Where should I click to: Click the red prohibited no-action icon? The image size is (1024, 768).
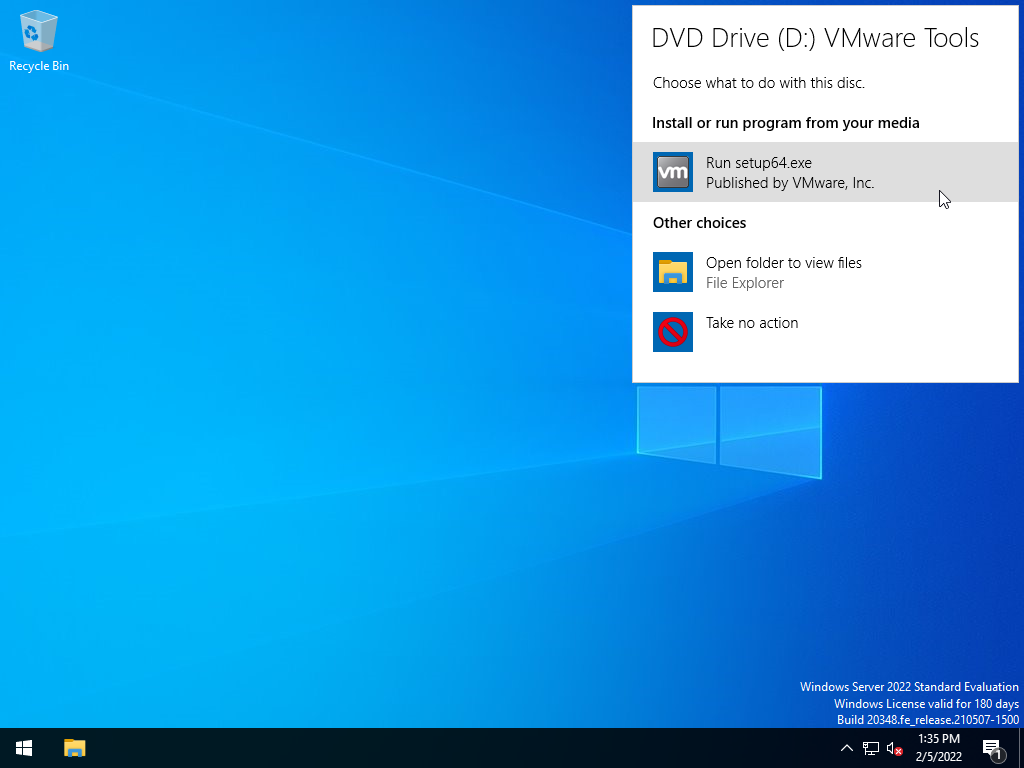point(673,332)
